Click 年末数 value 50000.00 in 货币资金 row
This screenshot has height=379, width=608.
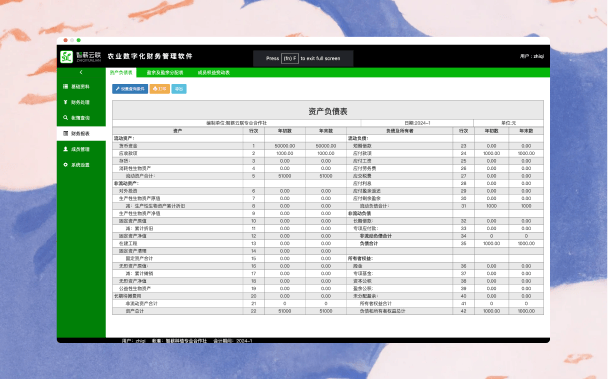tap(326, 146)
